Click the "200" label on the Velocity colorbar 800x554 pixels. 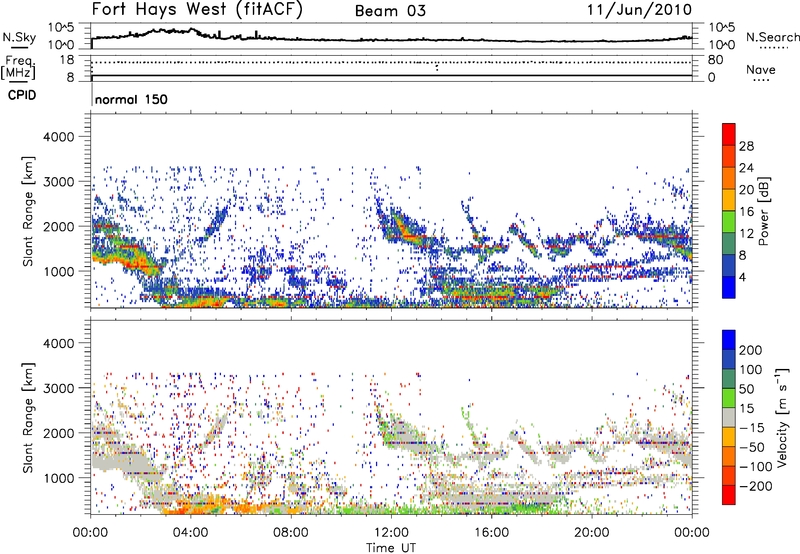[750, 350]
